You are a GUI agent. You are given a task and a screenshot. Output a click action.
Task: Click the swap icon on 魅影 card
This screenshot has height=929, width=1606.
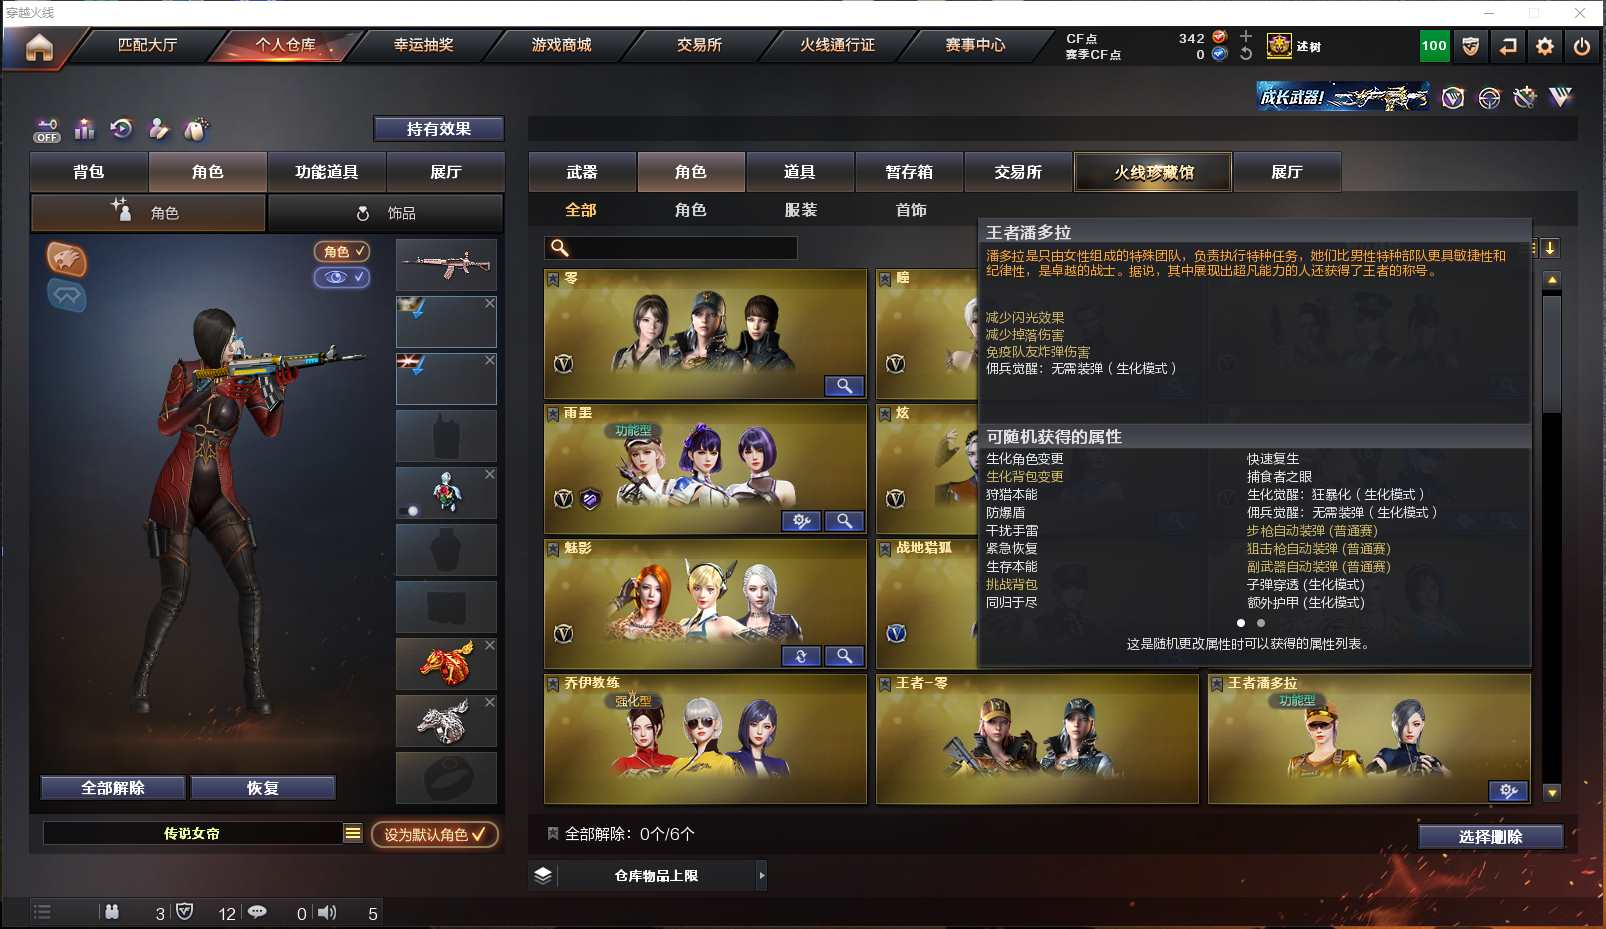tap(801, 656)
